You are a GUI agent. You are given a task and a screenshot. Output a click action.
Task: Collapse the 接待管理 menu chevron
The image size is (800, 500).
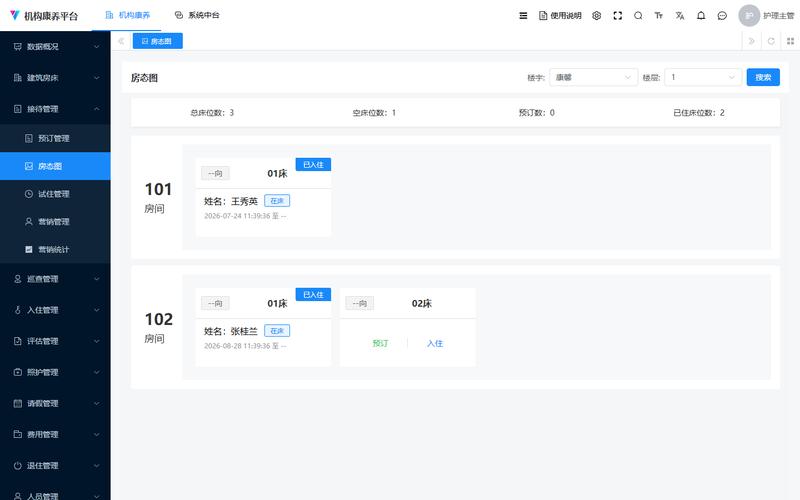point(96,109)
